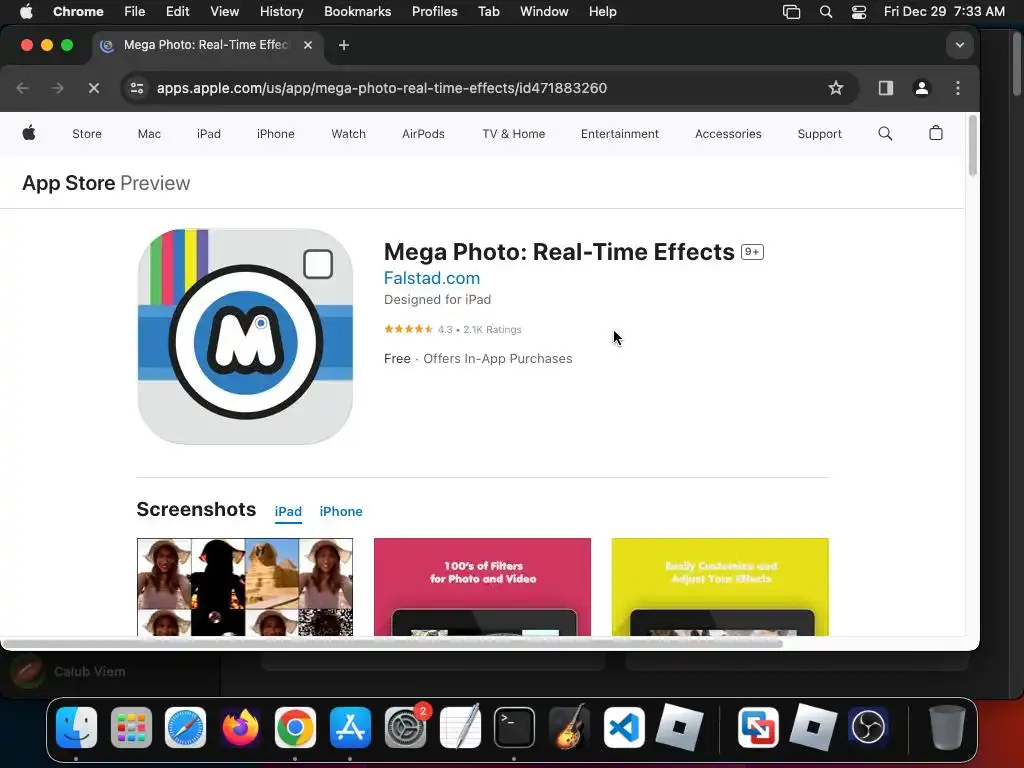The width and height of the screenshot is (1024, 768).
Task: Open the site search magnifier icon
Action: tap(885, 133)
